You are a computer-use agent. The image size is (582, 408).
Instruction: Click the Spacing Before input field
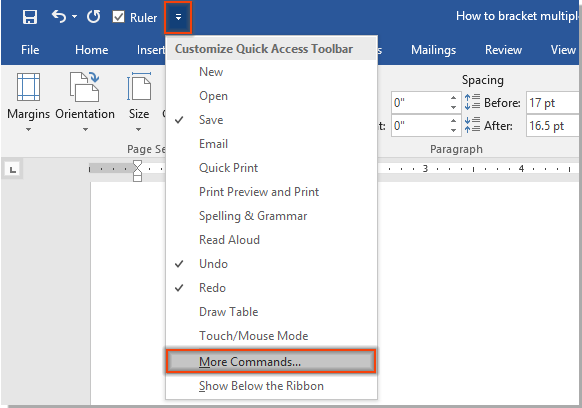pos(553,103)
